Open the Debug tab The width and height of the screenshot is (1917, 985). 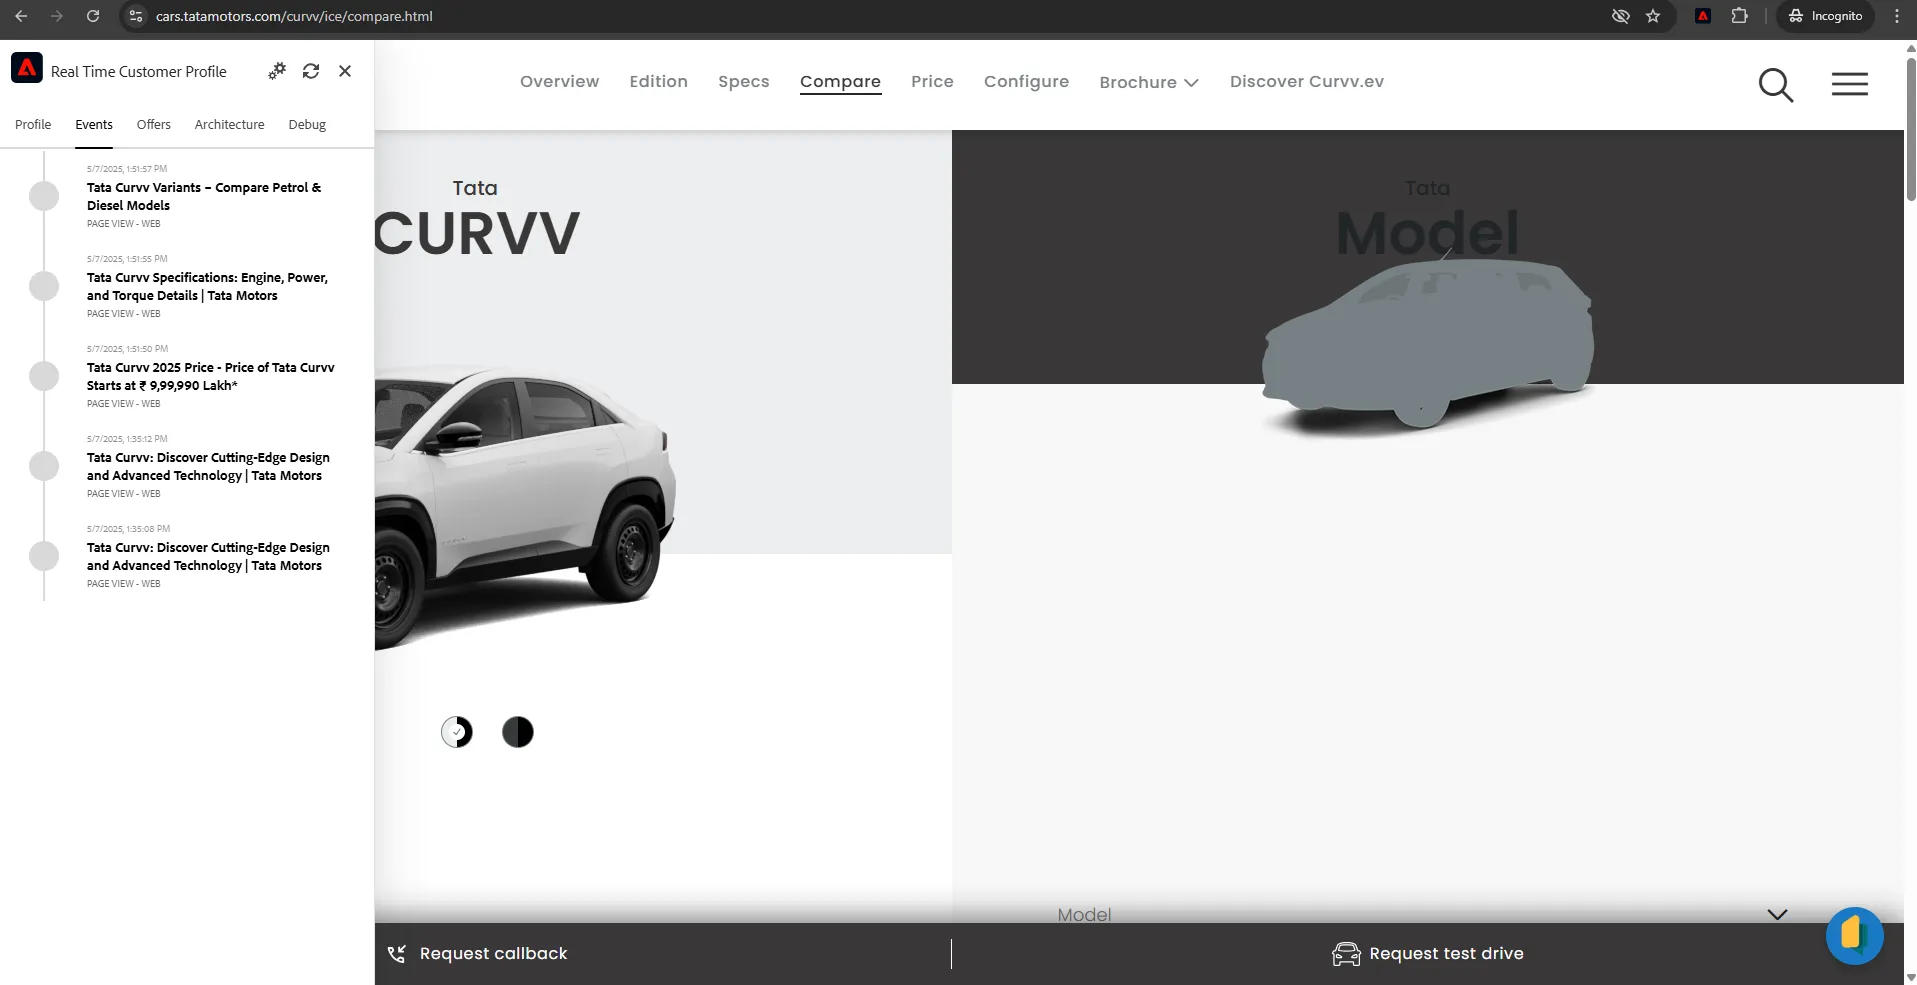coord(307,125)
